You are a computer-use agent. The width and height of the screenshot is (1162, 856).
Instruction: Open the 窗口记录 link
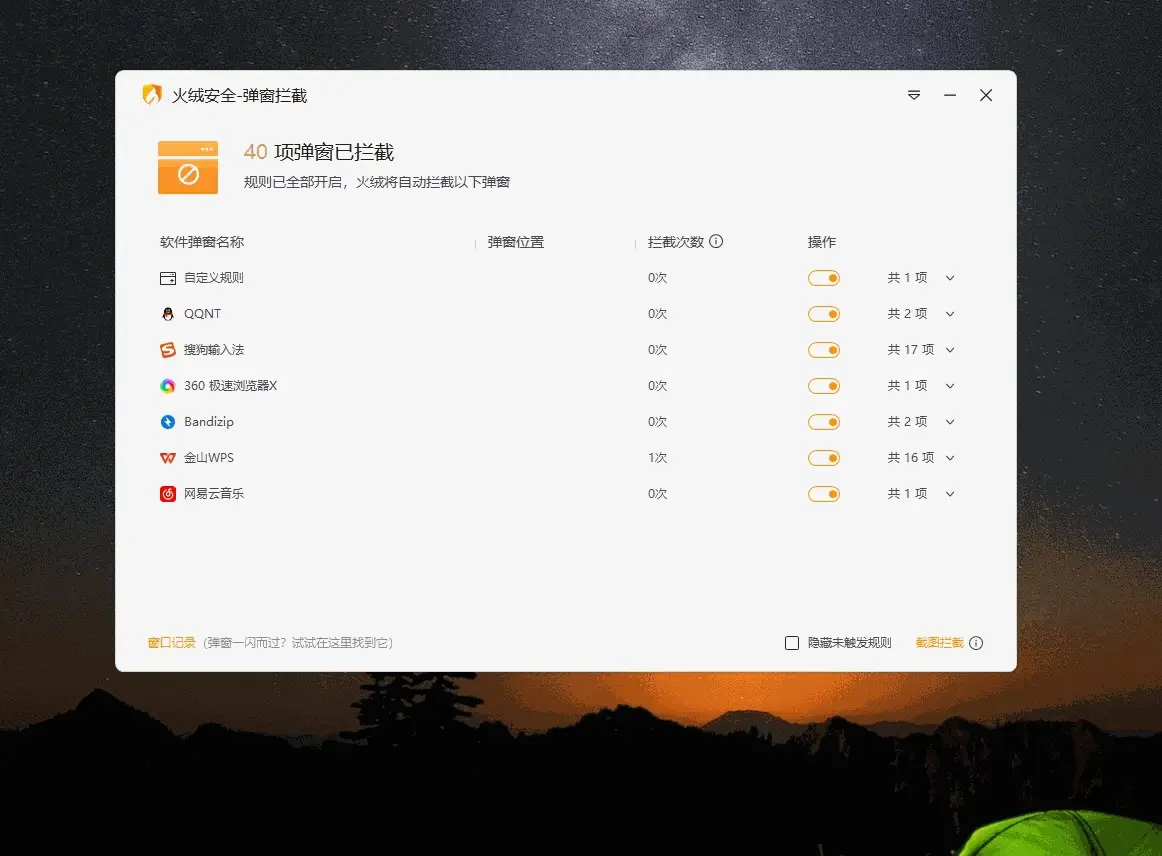pos(172,643)
